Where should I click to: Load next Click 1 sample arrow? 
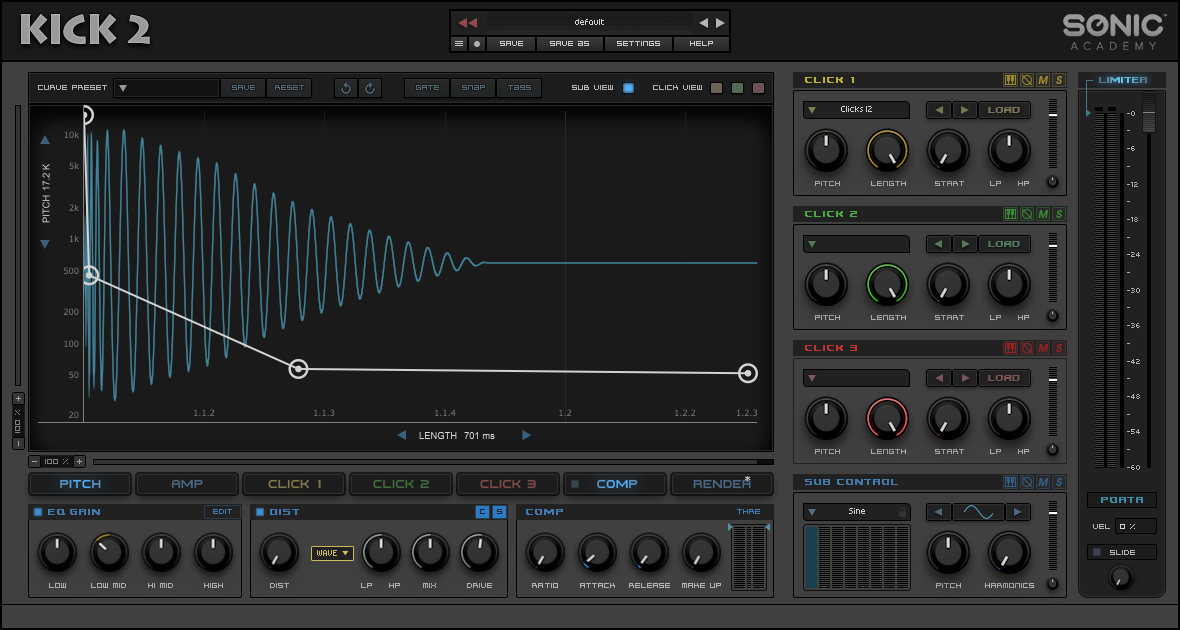click(x=965, y=110)
